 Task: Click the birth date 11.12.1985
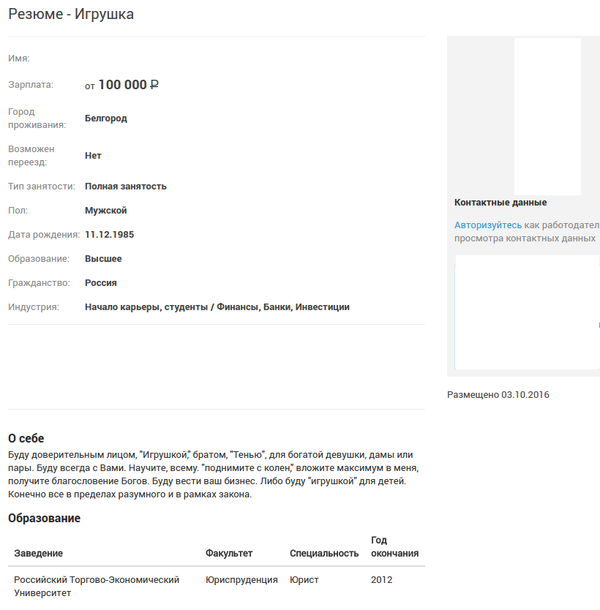pos(109,234)
